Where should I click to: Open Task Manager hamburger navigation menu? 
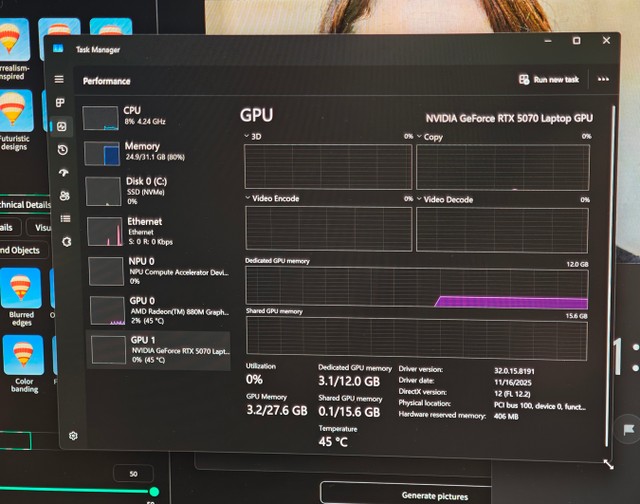pos(59,79)
